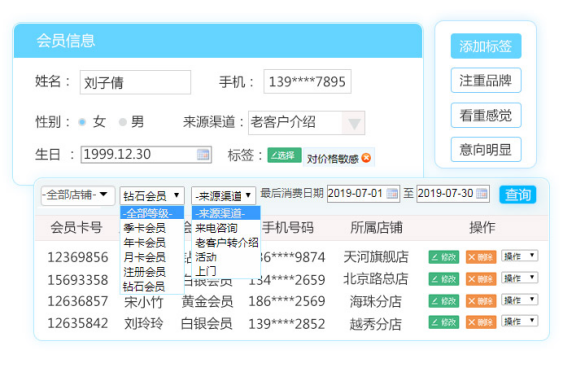Focus the 生日 field showing 1999.12.30

pyautogui.click(x=146, y=155)
